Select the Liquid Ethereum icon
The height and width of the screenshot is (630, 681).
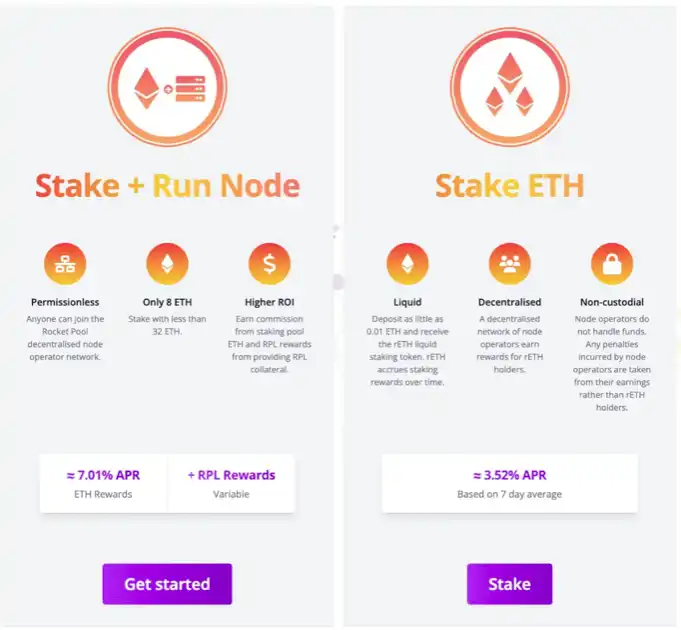click(407, 264)
